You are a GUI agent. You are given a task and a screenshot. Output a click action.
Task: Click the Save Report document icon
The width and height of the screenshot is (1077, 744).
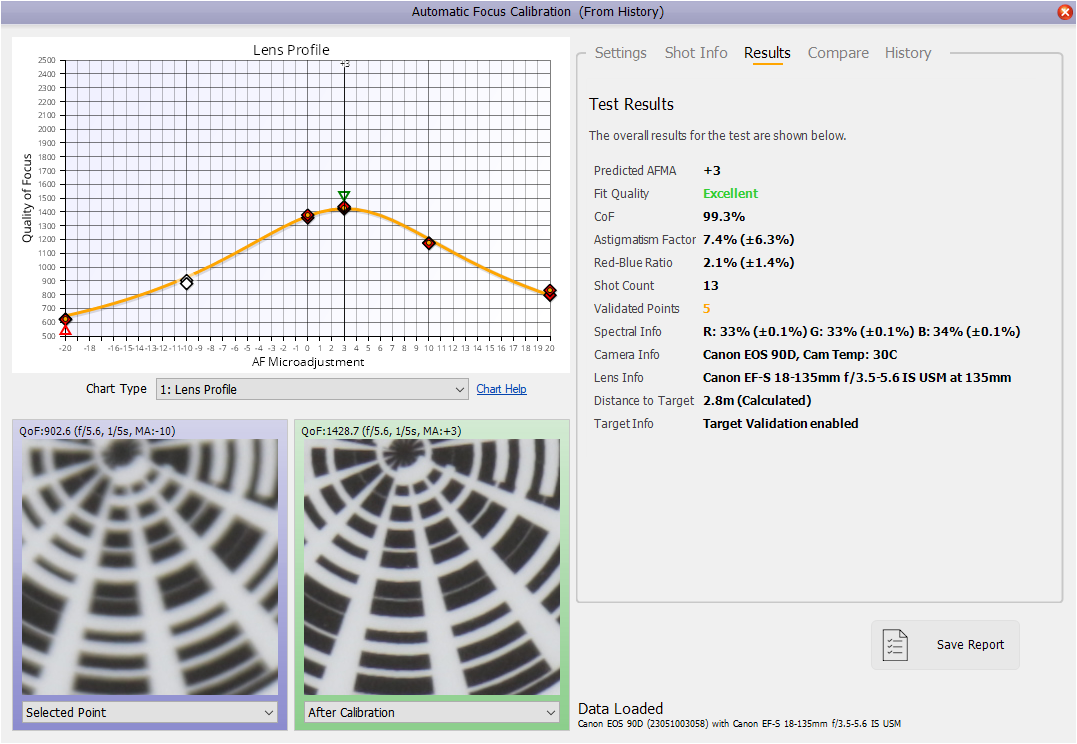click(895, 645)
